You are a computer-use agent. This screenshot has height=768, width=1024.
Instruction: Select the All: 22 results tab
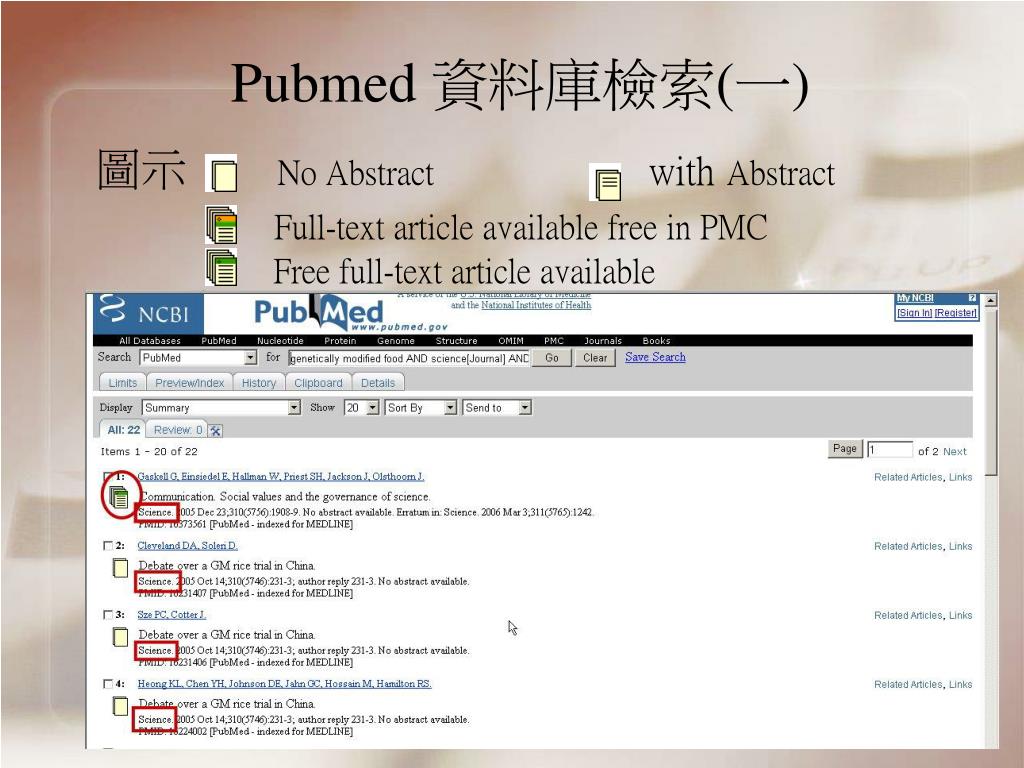[x=123, y=430]
